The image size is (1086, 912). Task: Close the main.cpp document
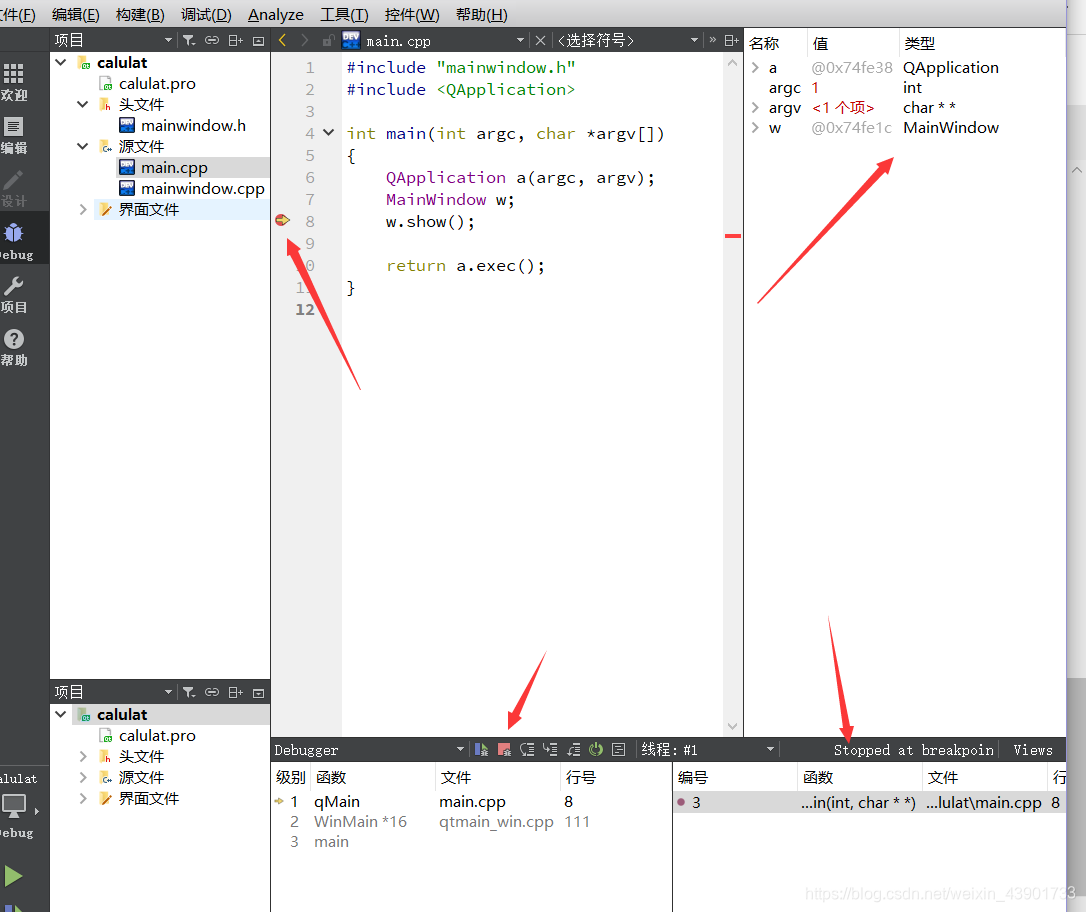pyautogui.click(x=541, y=41)
